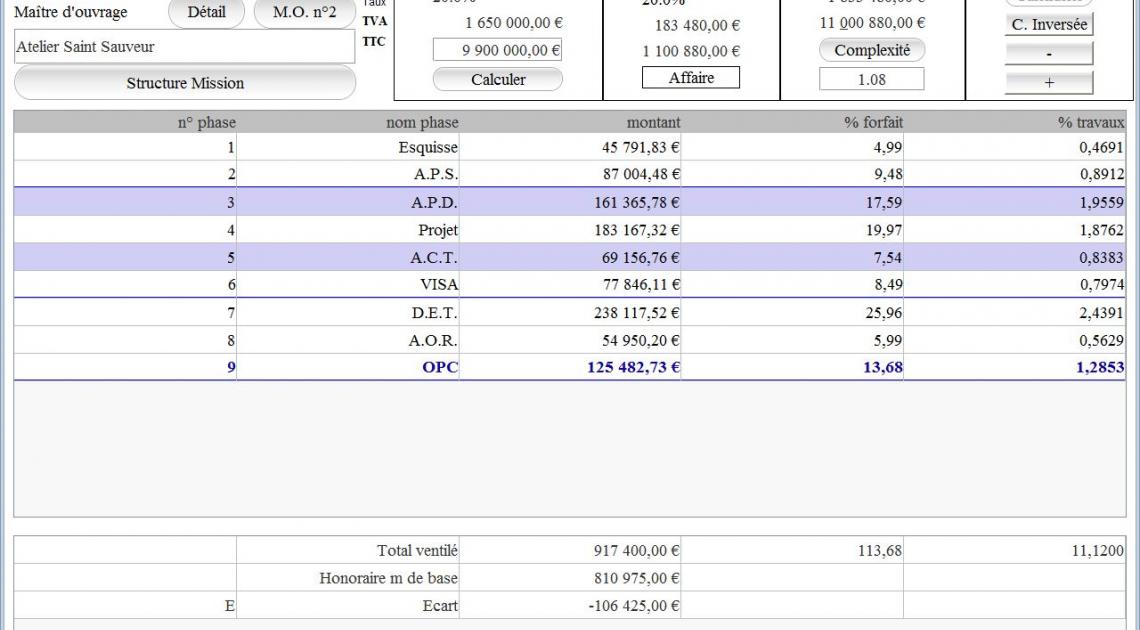1140x630 pixels.
Task: Click the montant column header
Action: pos(654,122)
